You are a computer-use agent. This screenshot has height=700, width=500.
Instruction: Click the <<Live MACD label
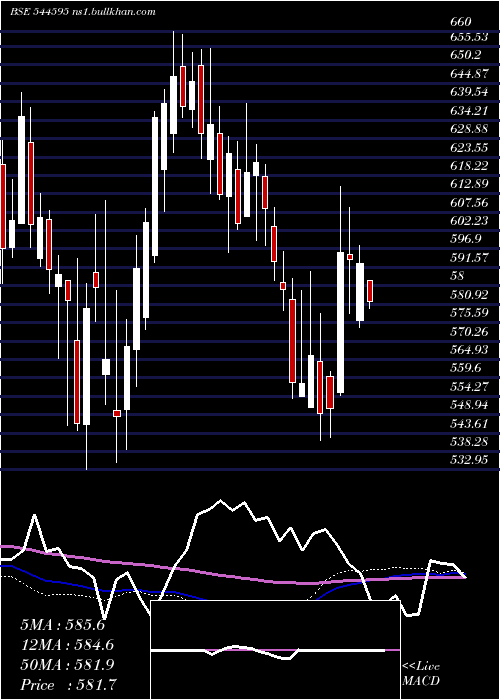(421, 673)
